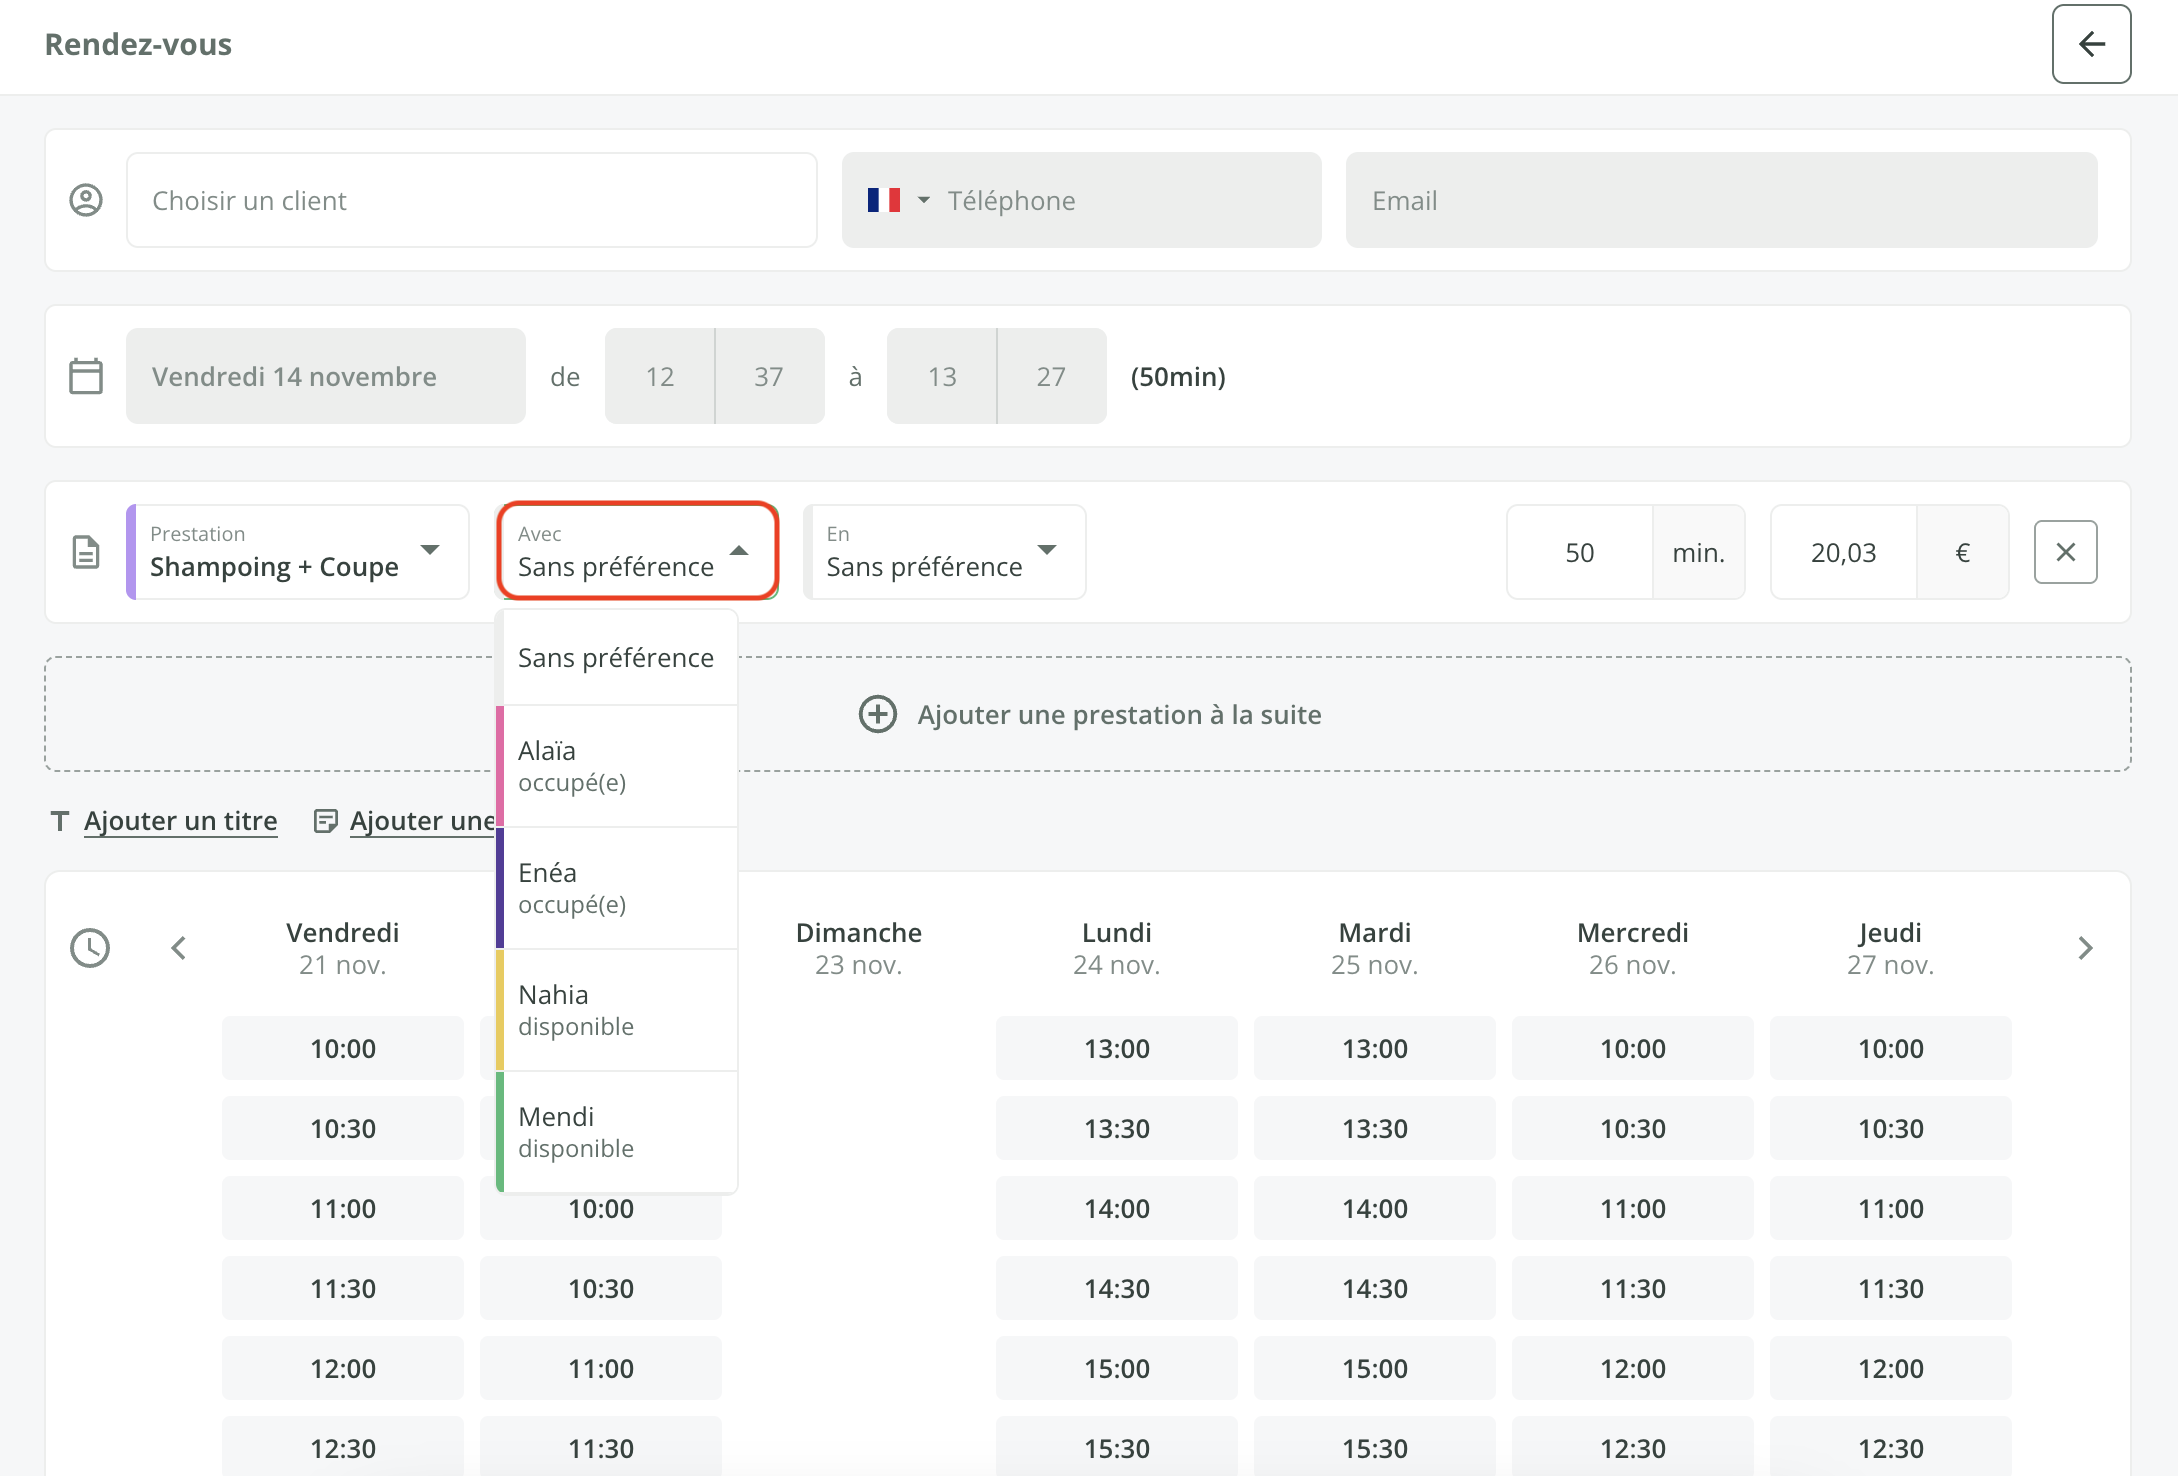Click the document icon beside Prestation
Screen dimensions: 2178x1476
click(86, 552)
